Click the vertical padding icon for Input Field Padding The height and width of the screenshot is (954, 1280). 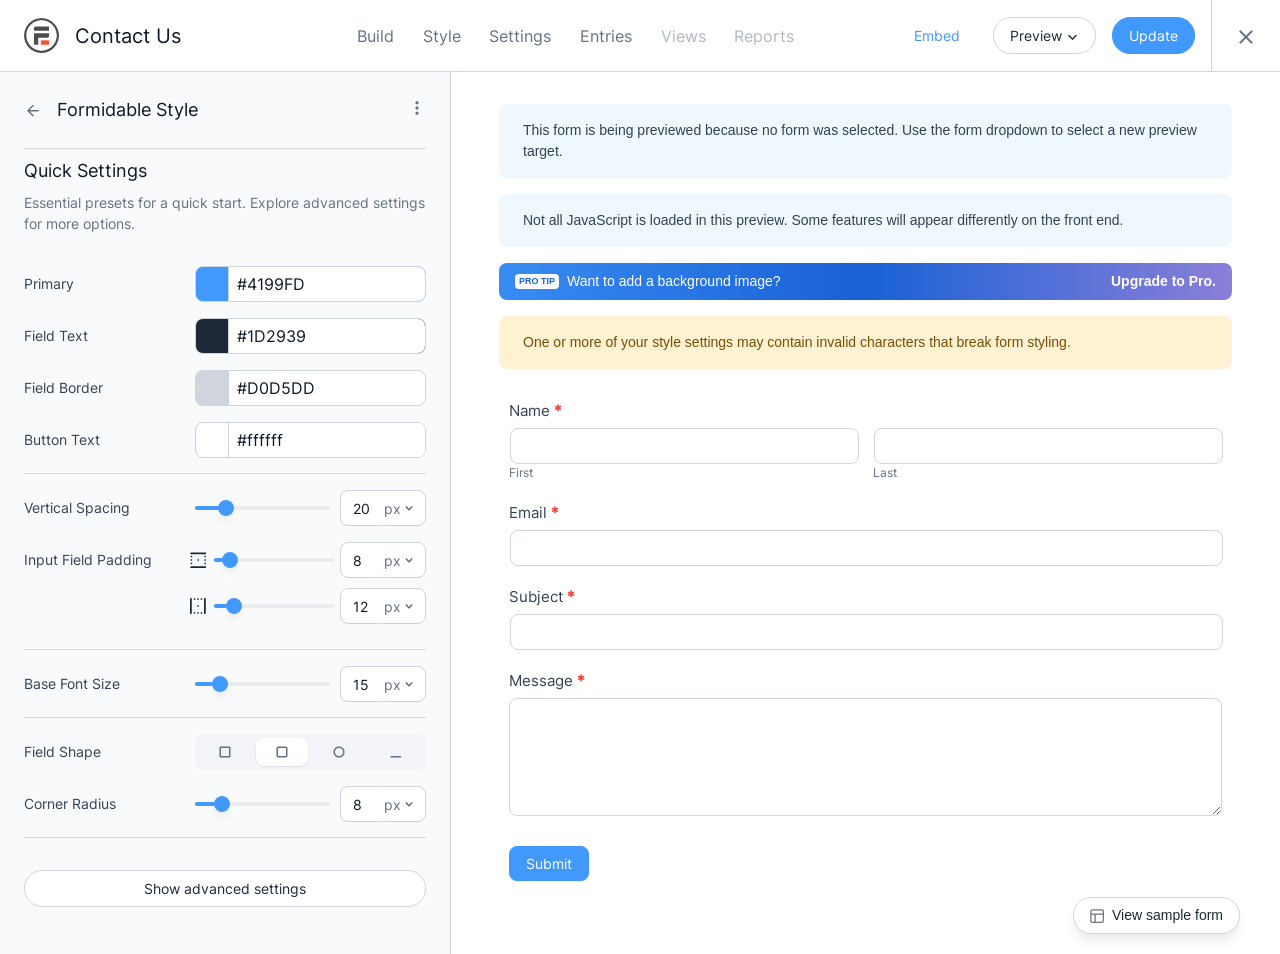(x=198, y=560)
